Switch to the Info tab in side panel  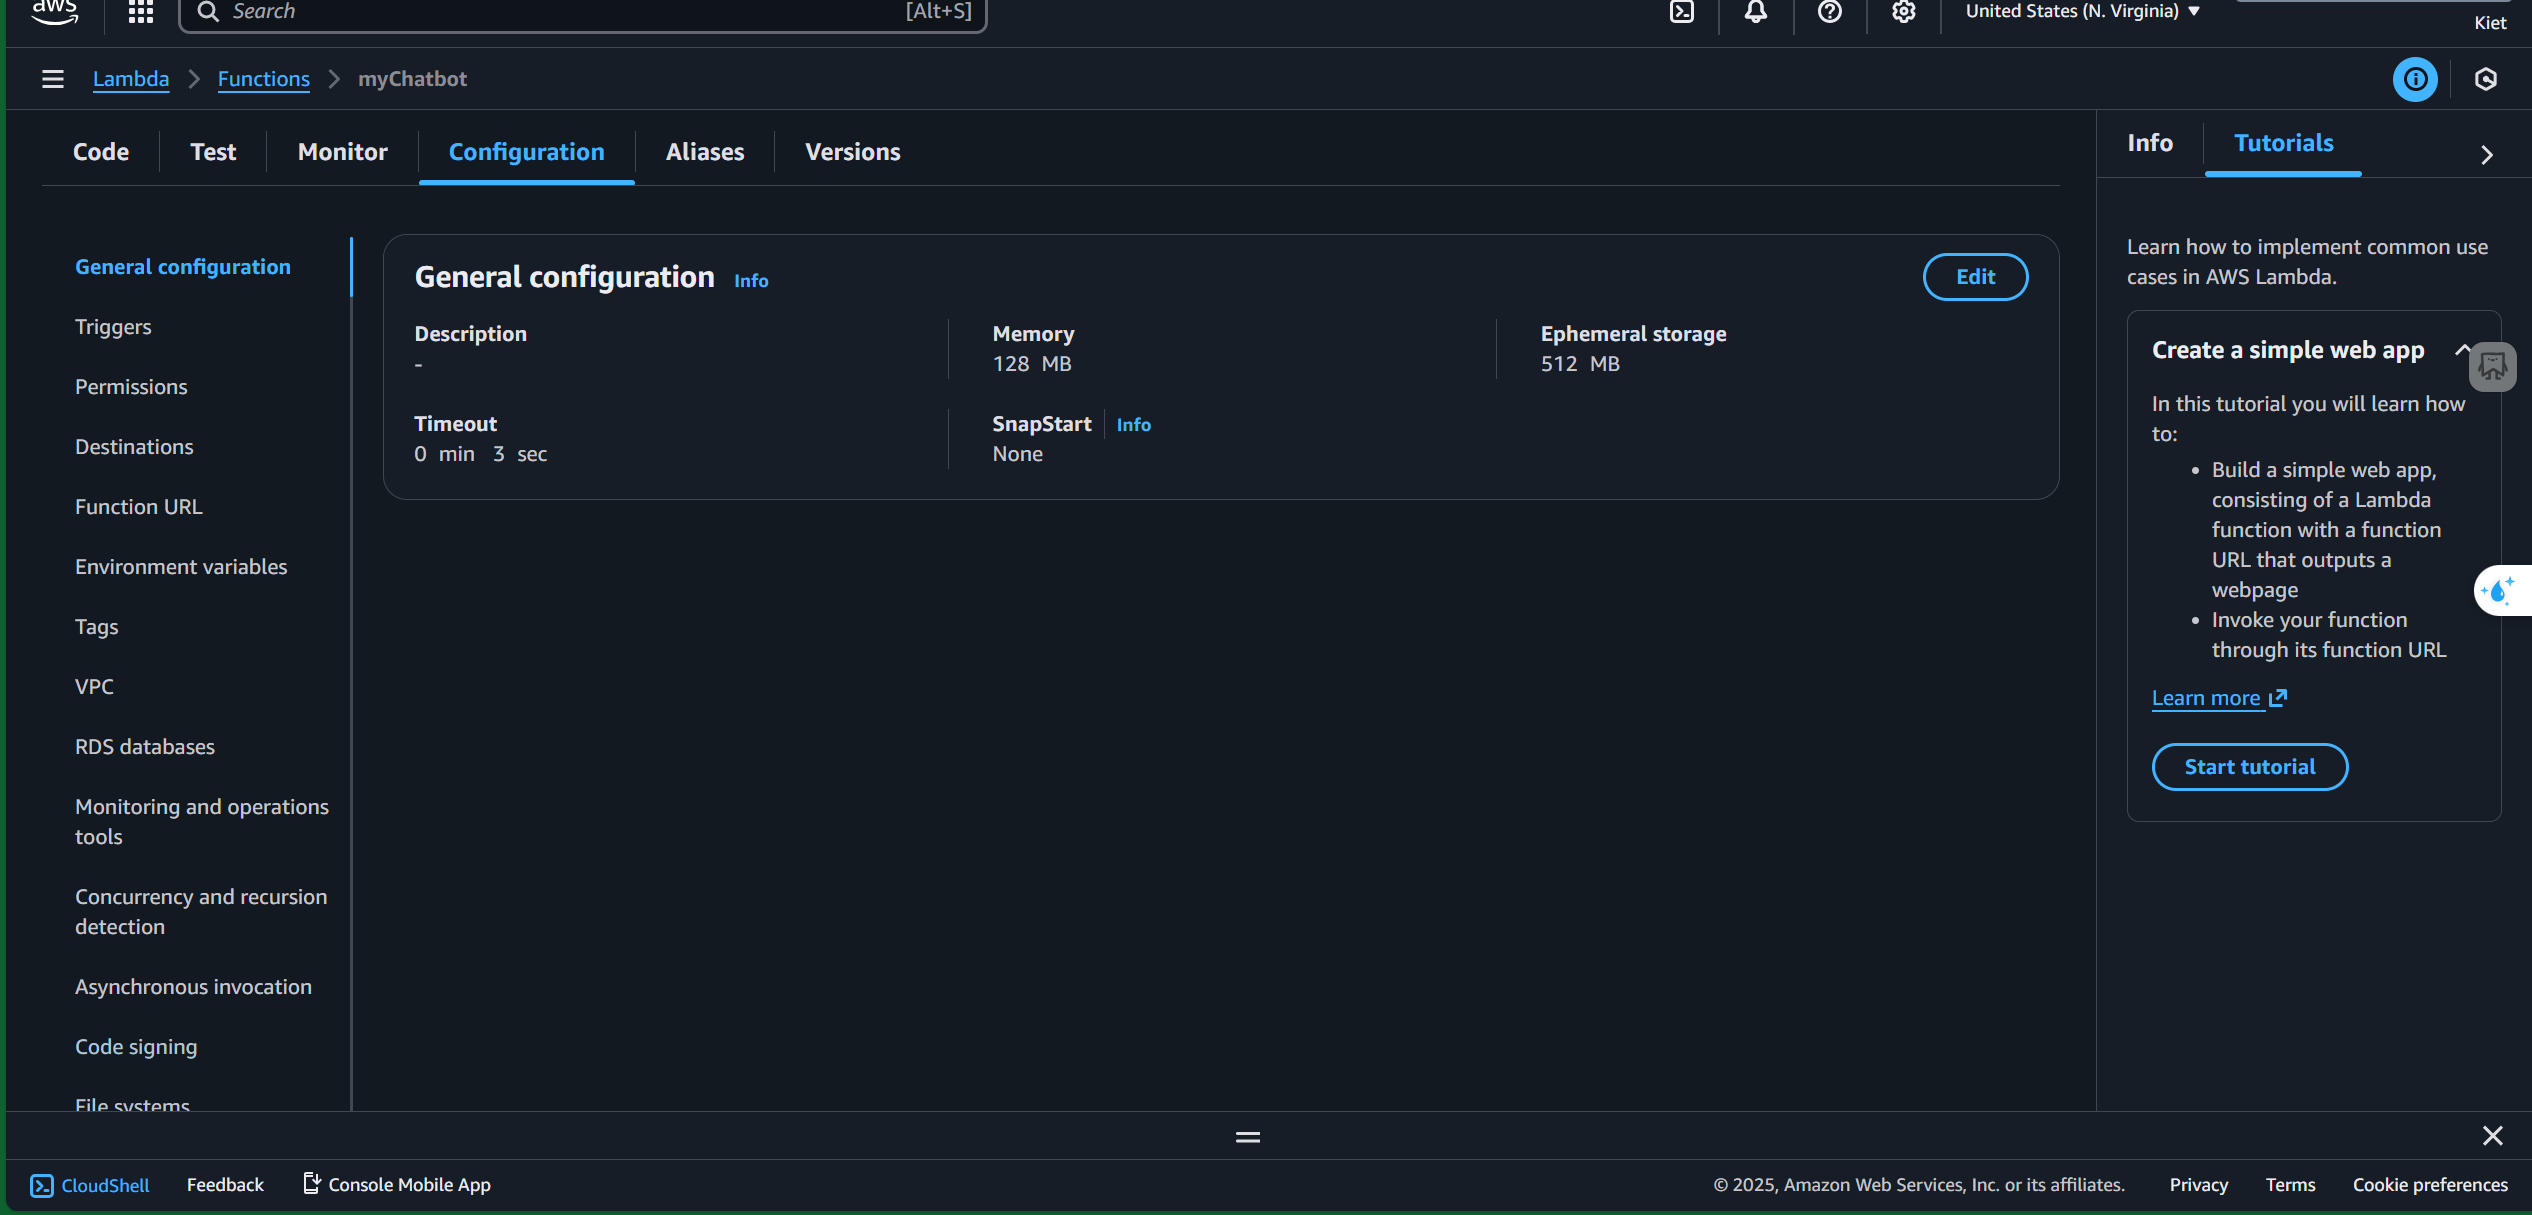pyautogui.click(x=2150, y=143)
